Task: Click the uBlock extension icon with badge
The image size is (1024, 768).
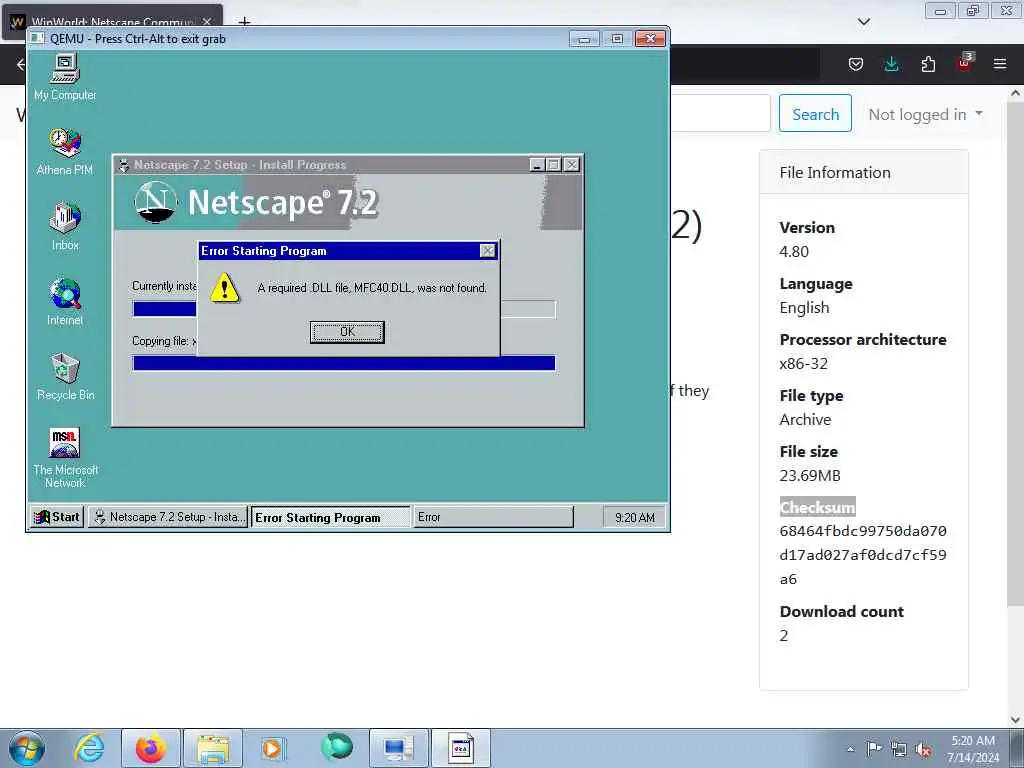Action: [964, 63]
